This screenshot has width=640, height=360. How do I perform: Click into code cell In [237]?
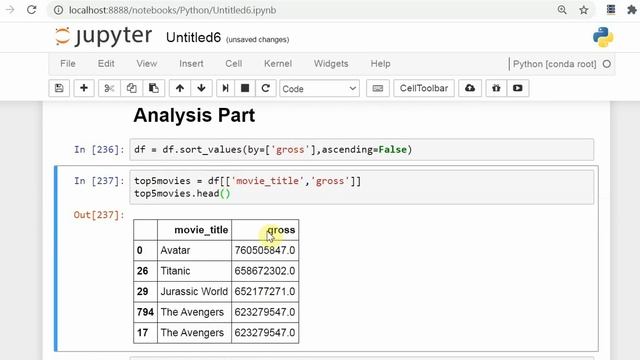tap(362, 187)
